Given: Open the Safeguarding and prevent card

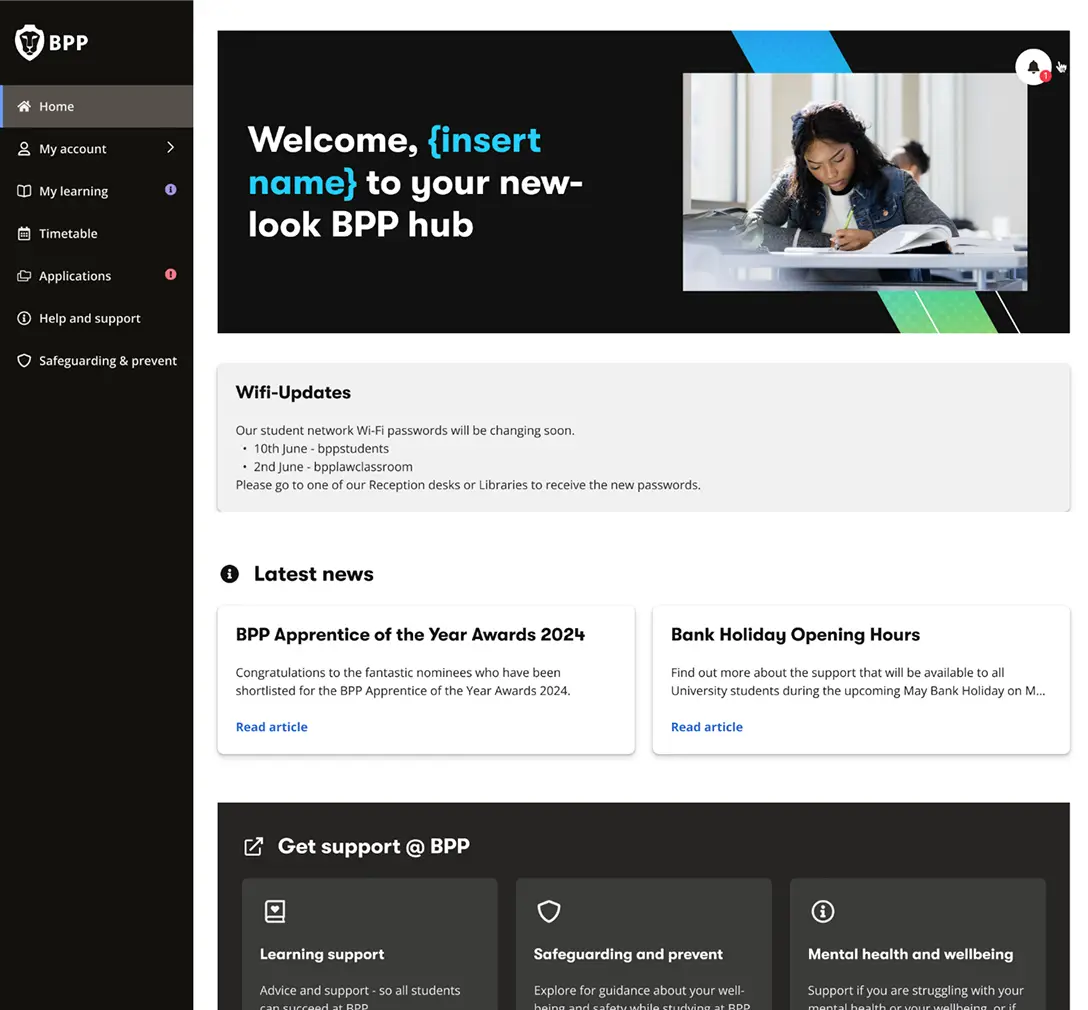Looking at the screenshot, I should point(643,943).
